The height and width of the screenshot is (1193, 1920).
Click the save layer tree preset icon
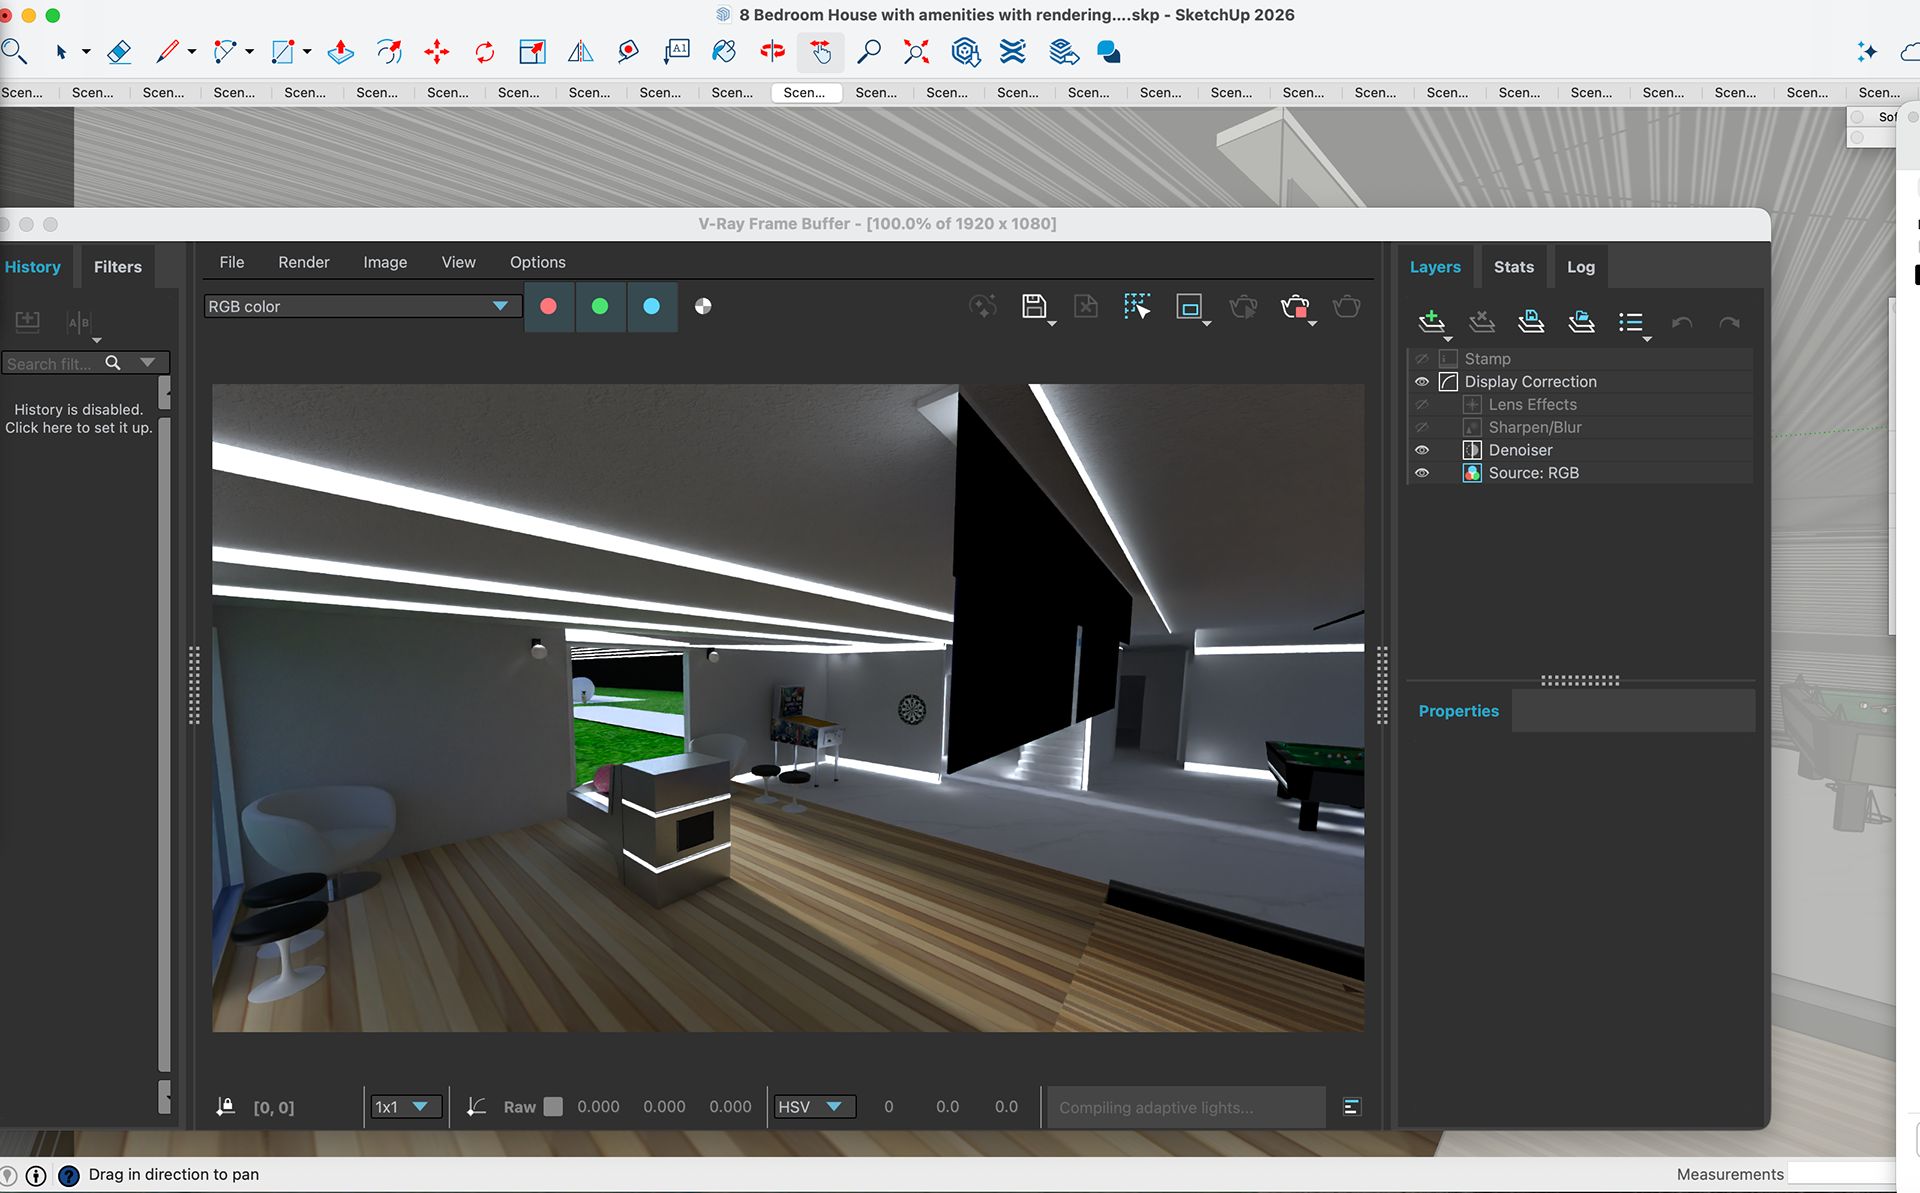(1531, 321)
